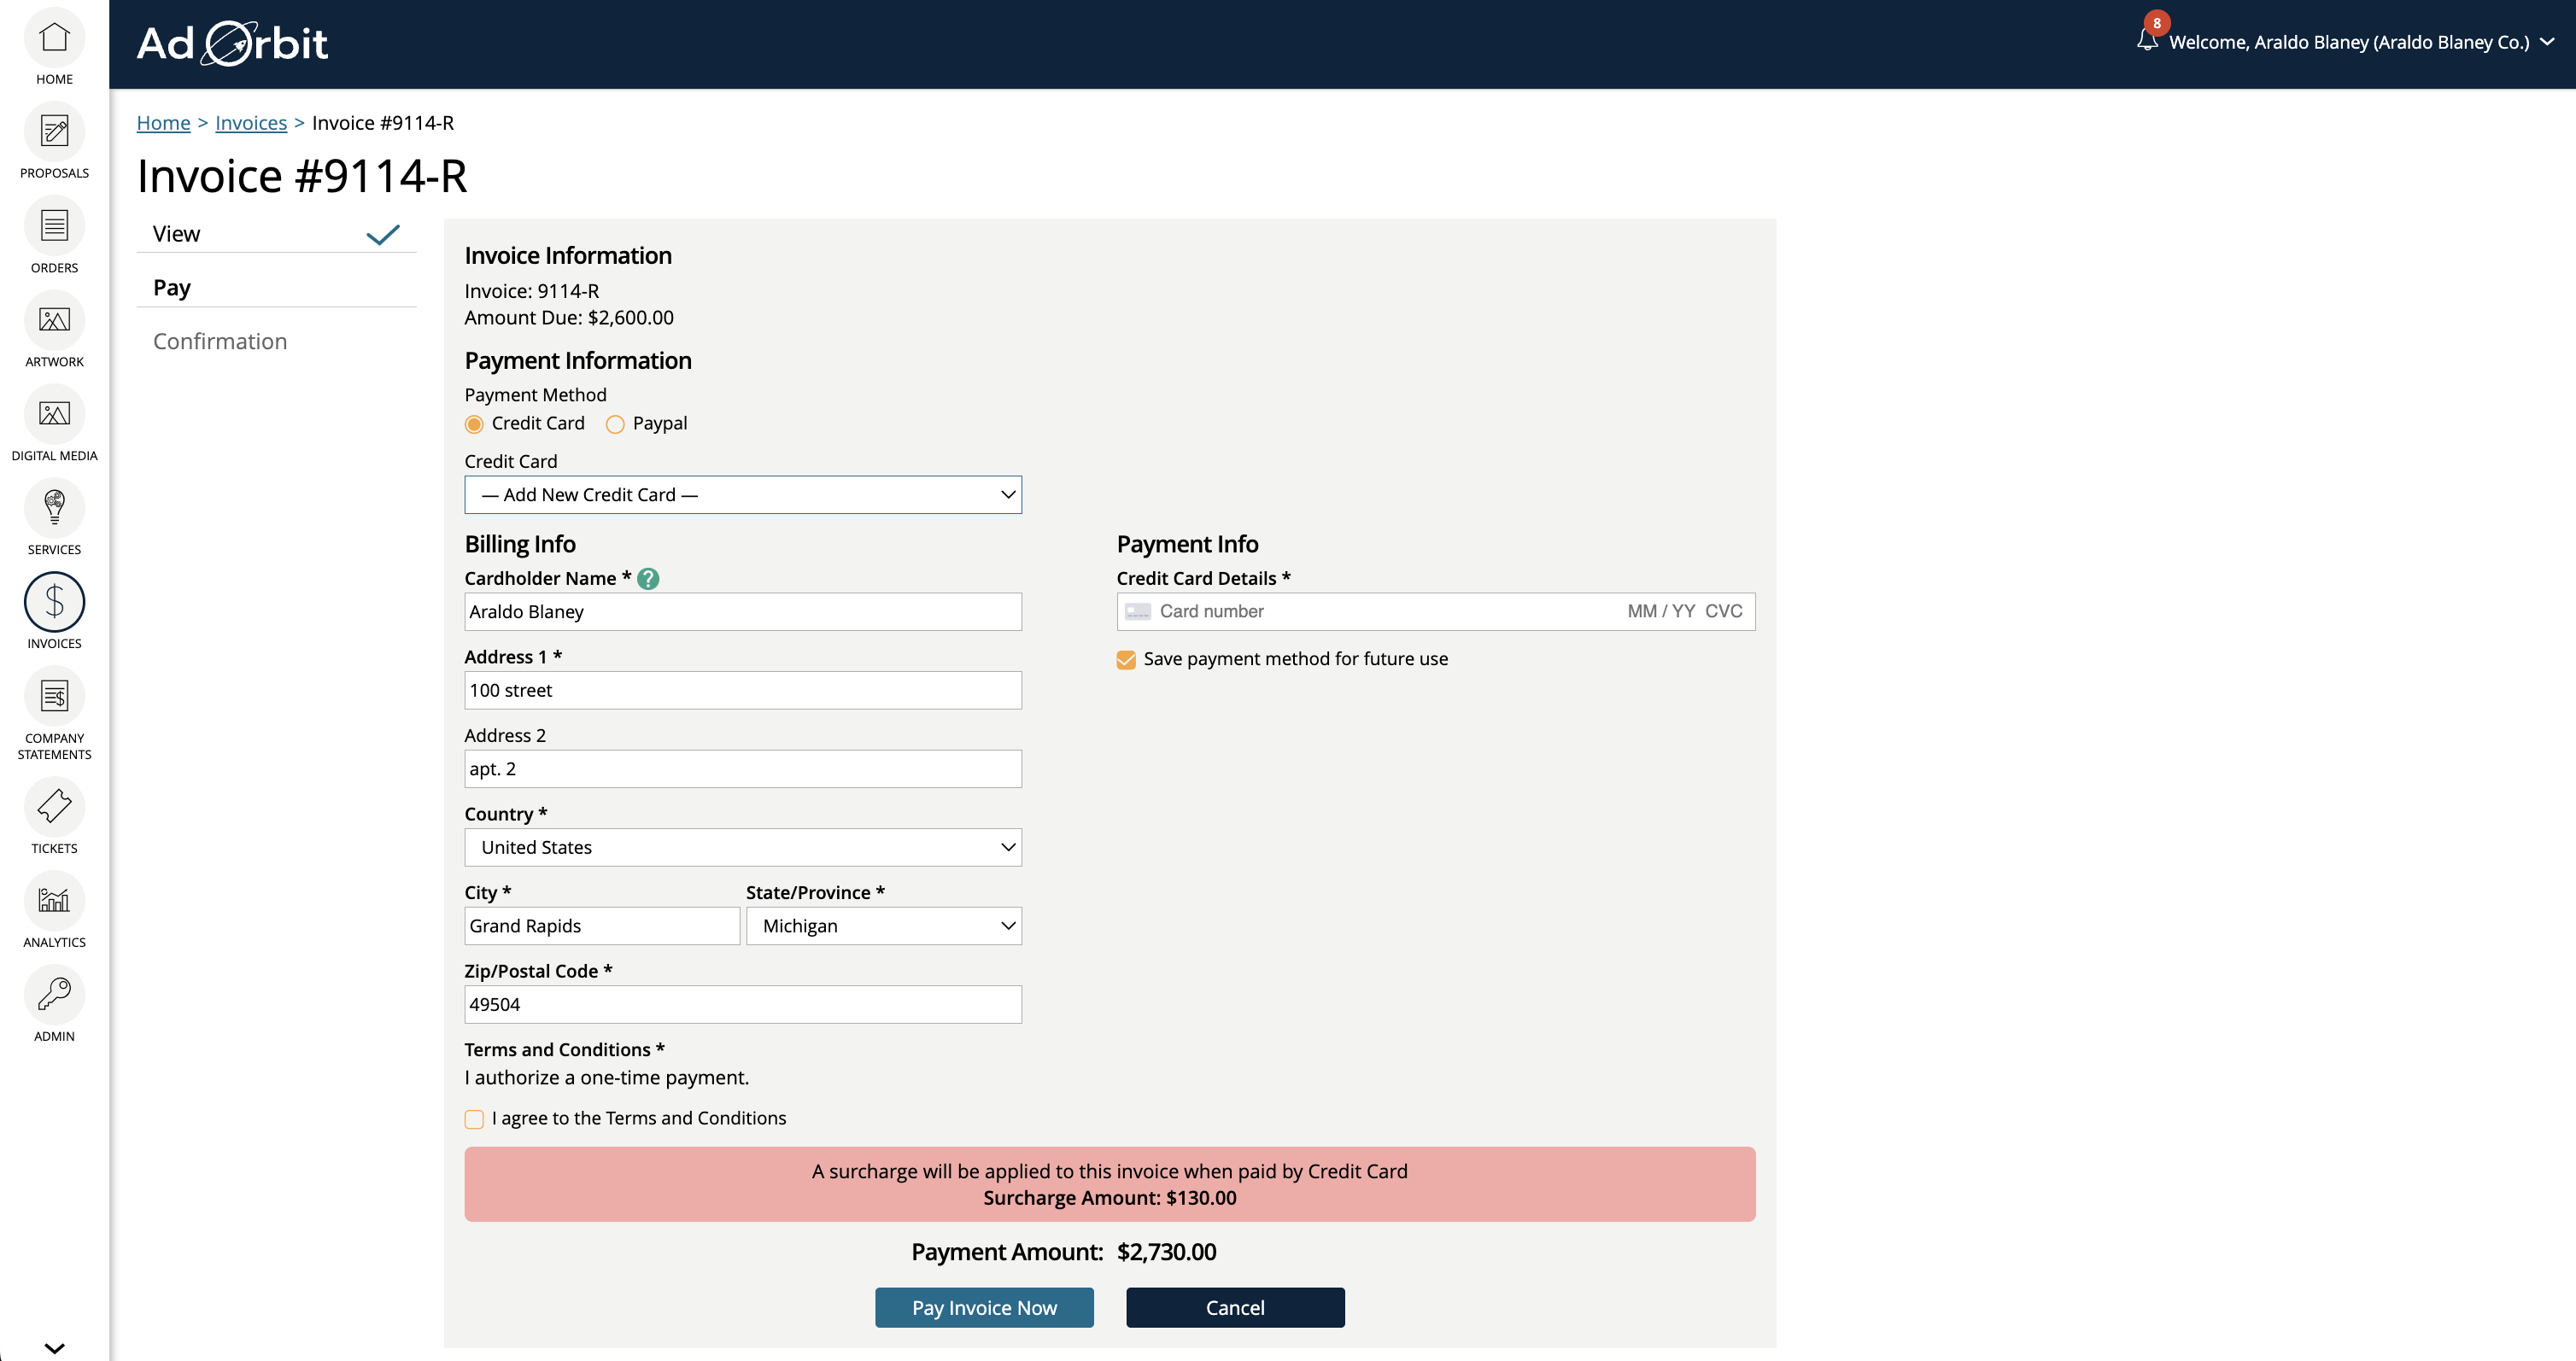Viewport: 2576px width, 1361px height.
Task: Open the Tickets sidebar icon
Action: point(54,807)
